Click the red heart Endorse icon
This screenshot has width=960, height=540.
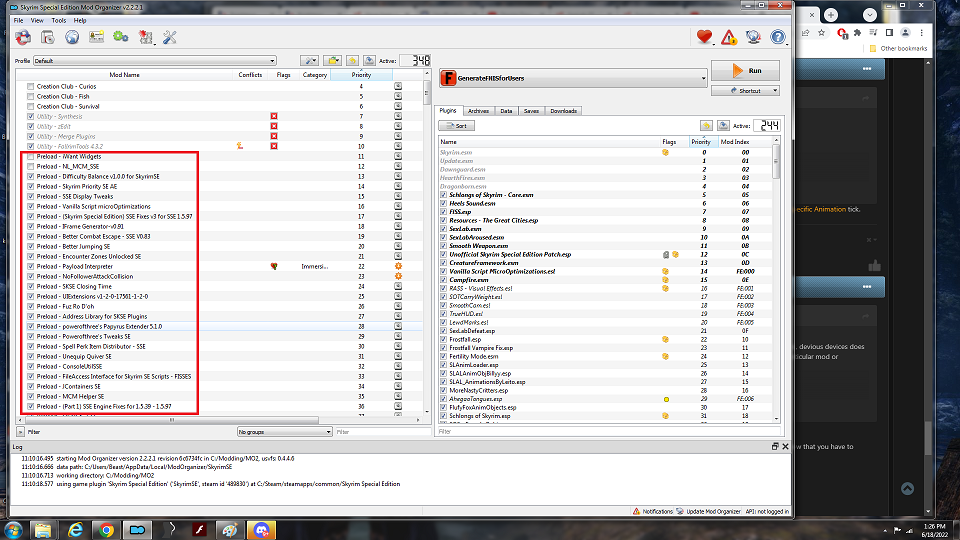[704, 37]
